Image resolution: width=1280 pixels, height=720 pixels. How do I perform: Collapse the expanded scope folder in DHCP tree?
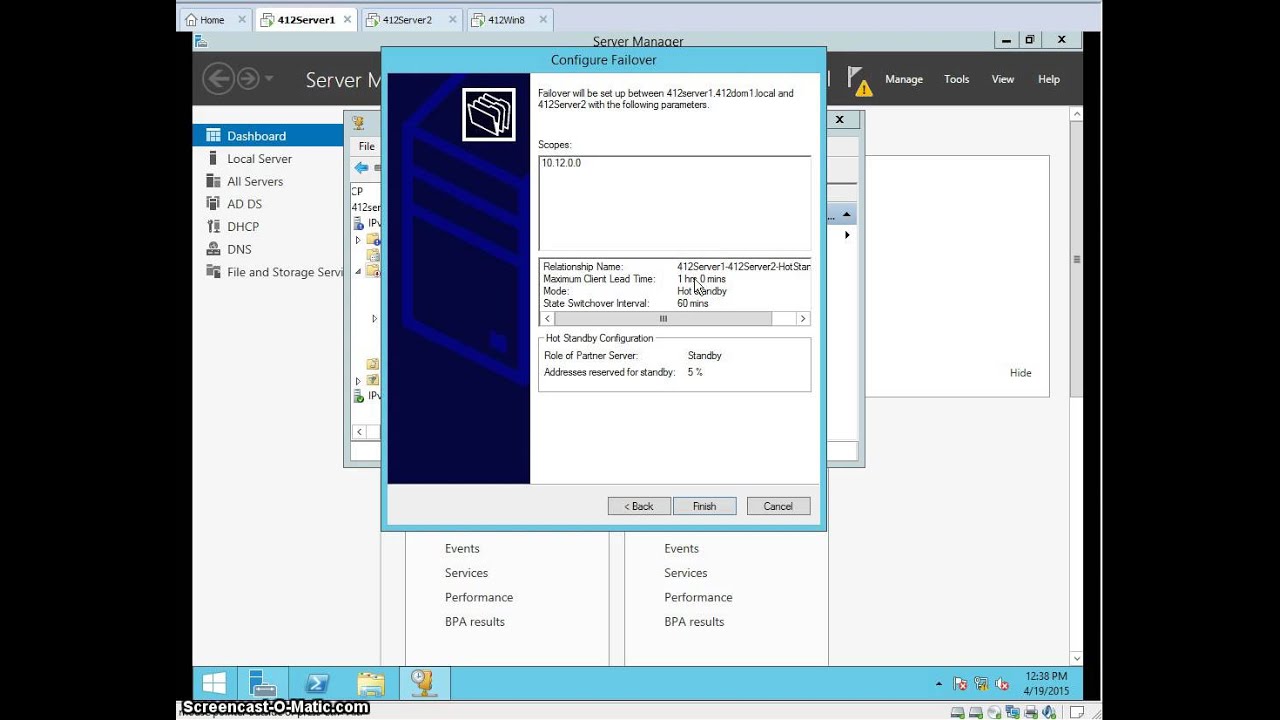(x=358, y=271)
